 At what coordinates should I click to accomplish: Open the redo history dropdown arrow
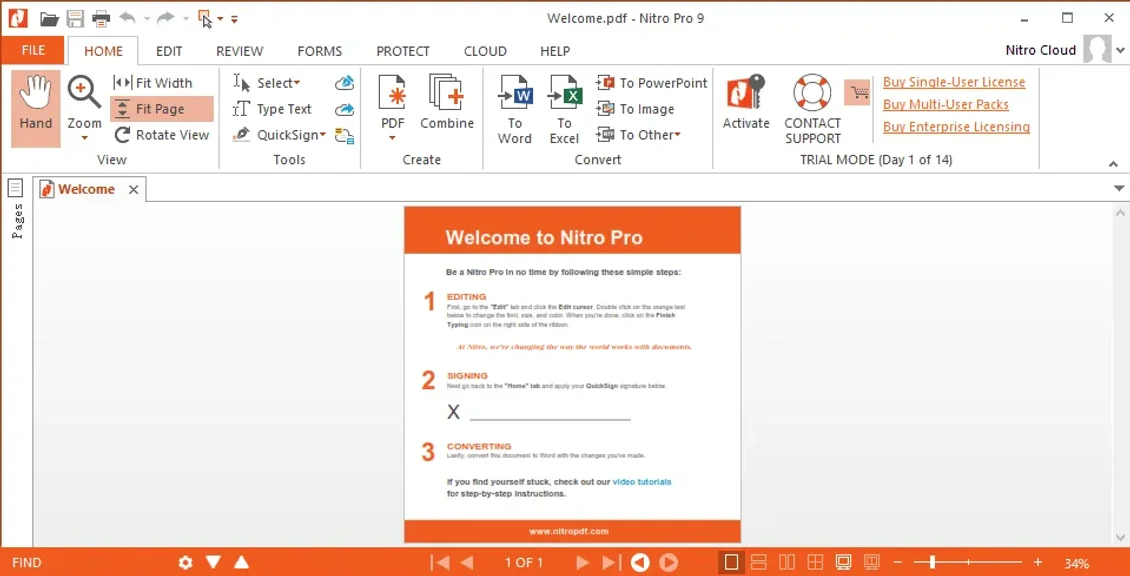[x=185, y=19]
